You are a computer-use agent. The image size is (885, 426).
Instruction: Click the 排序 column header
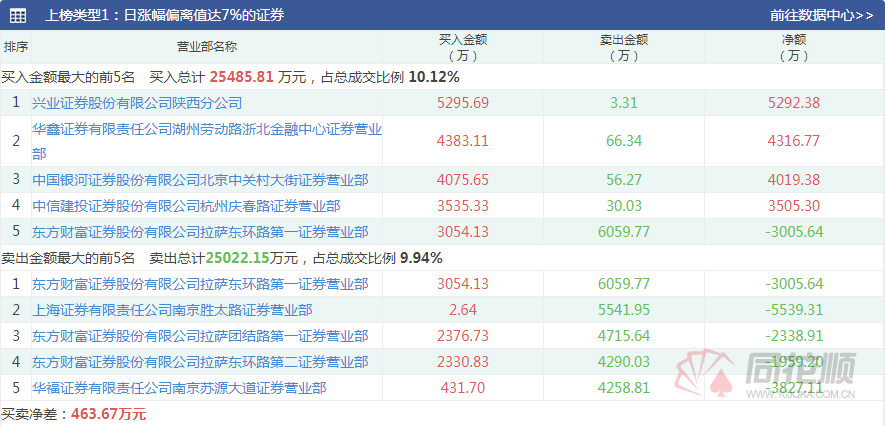click(x=16, y=47)
